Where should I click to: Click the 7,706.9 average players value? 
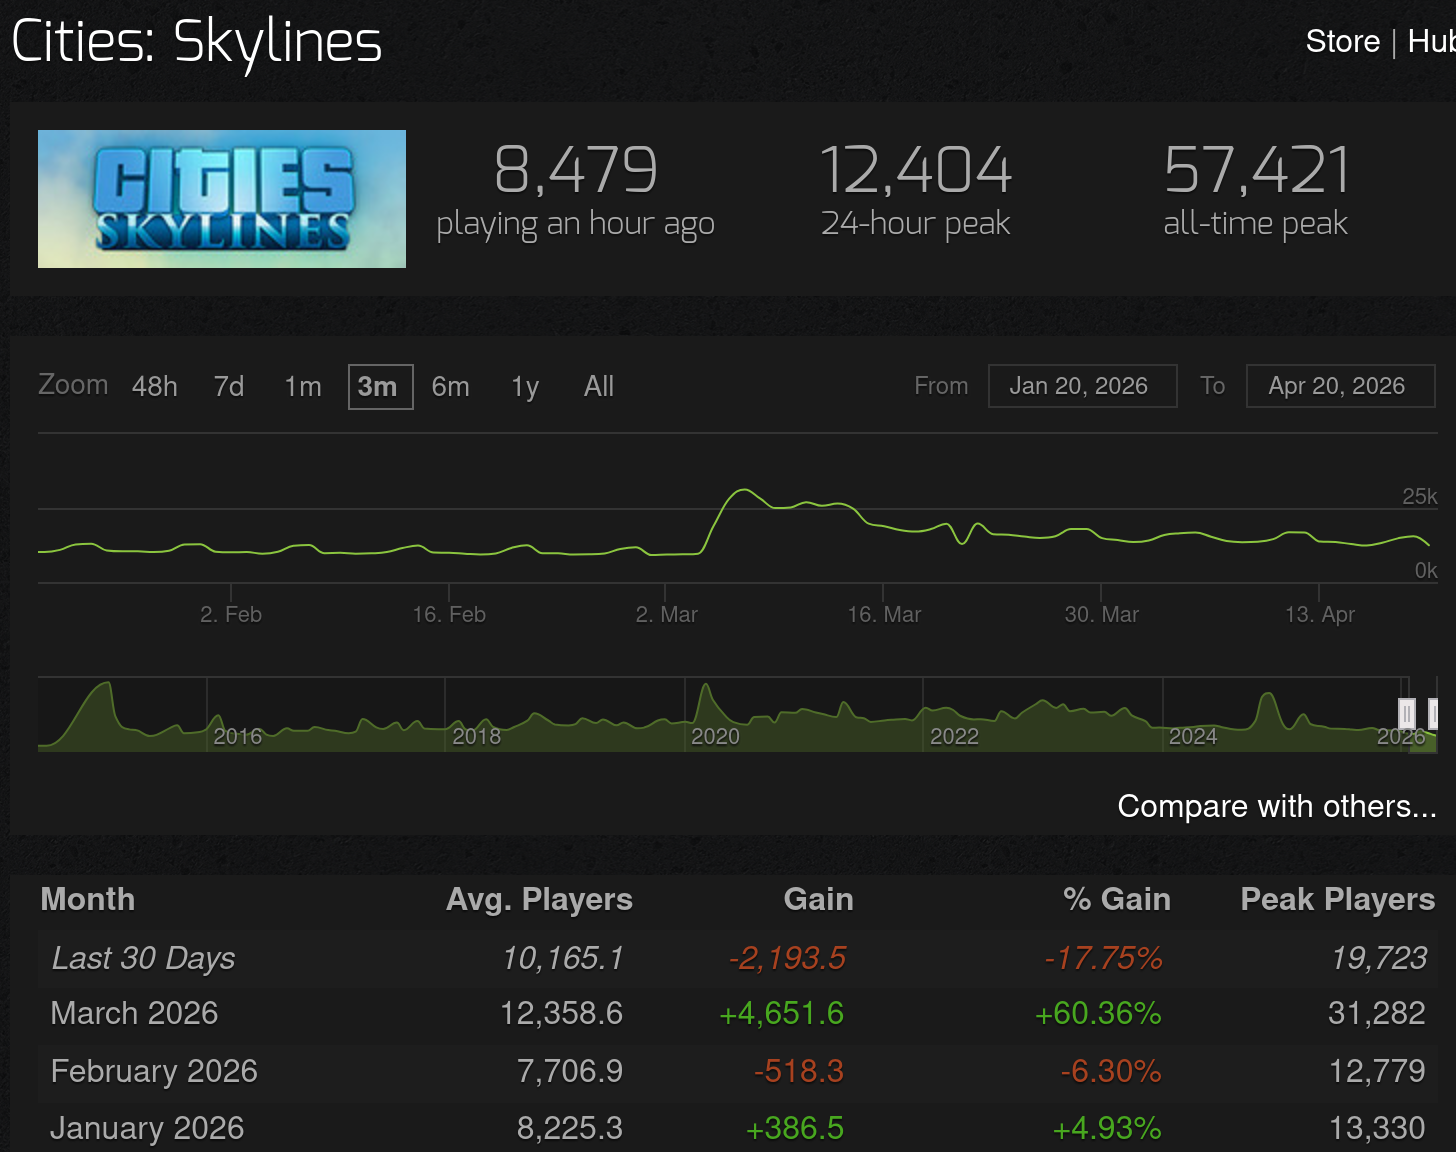point(569,1071)
